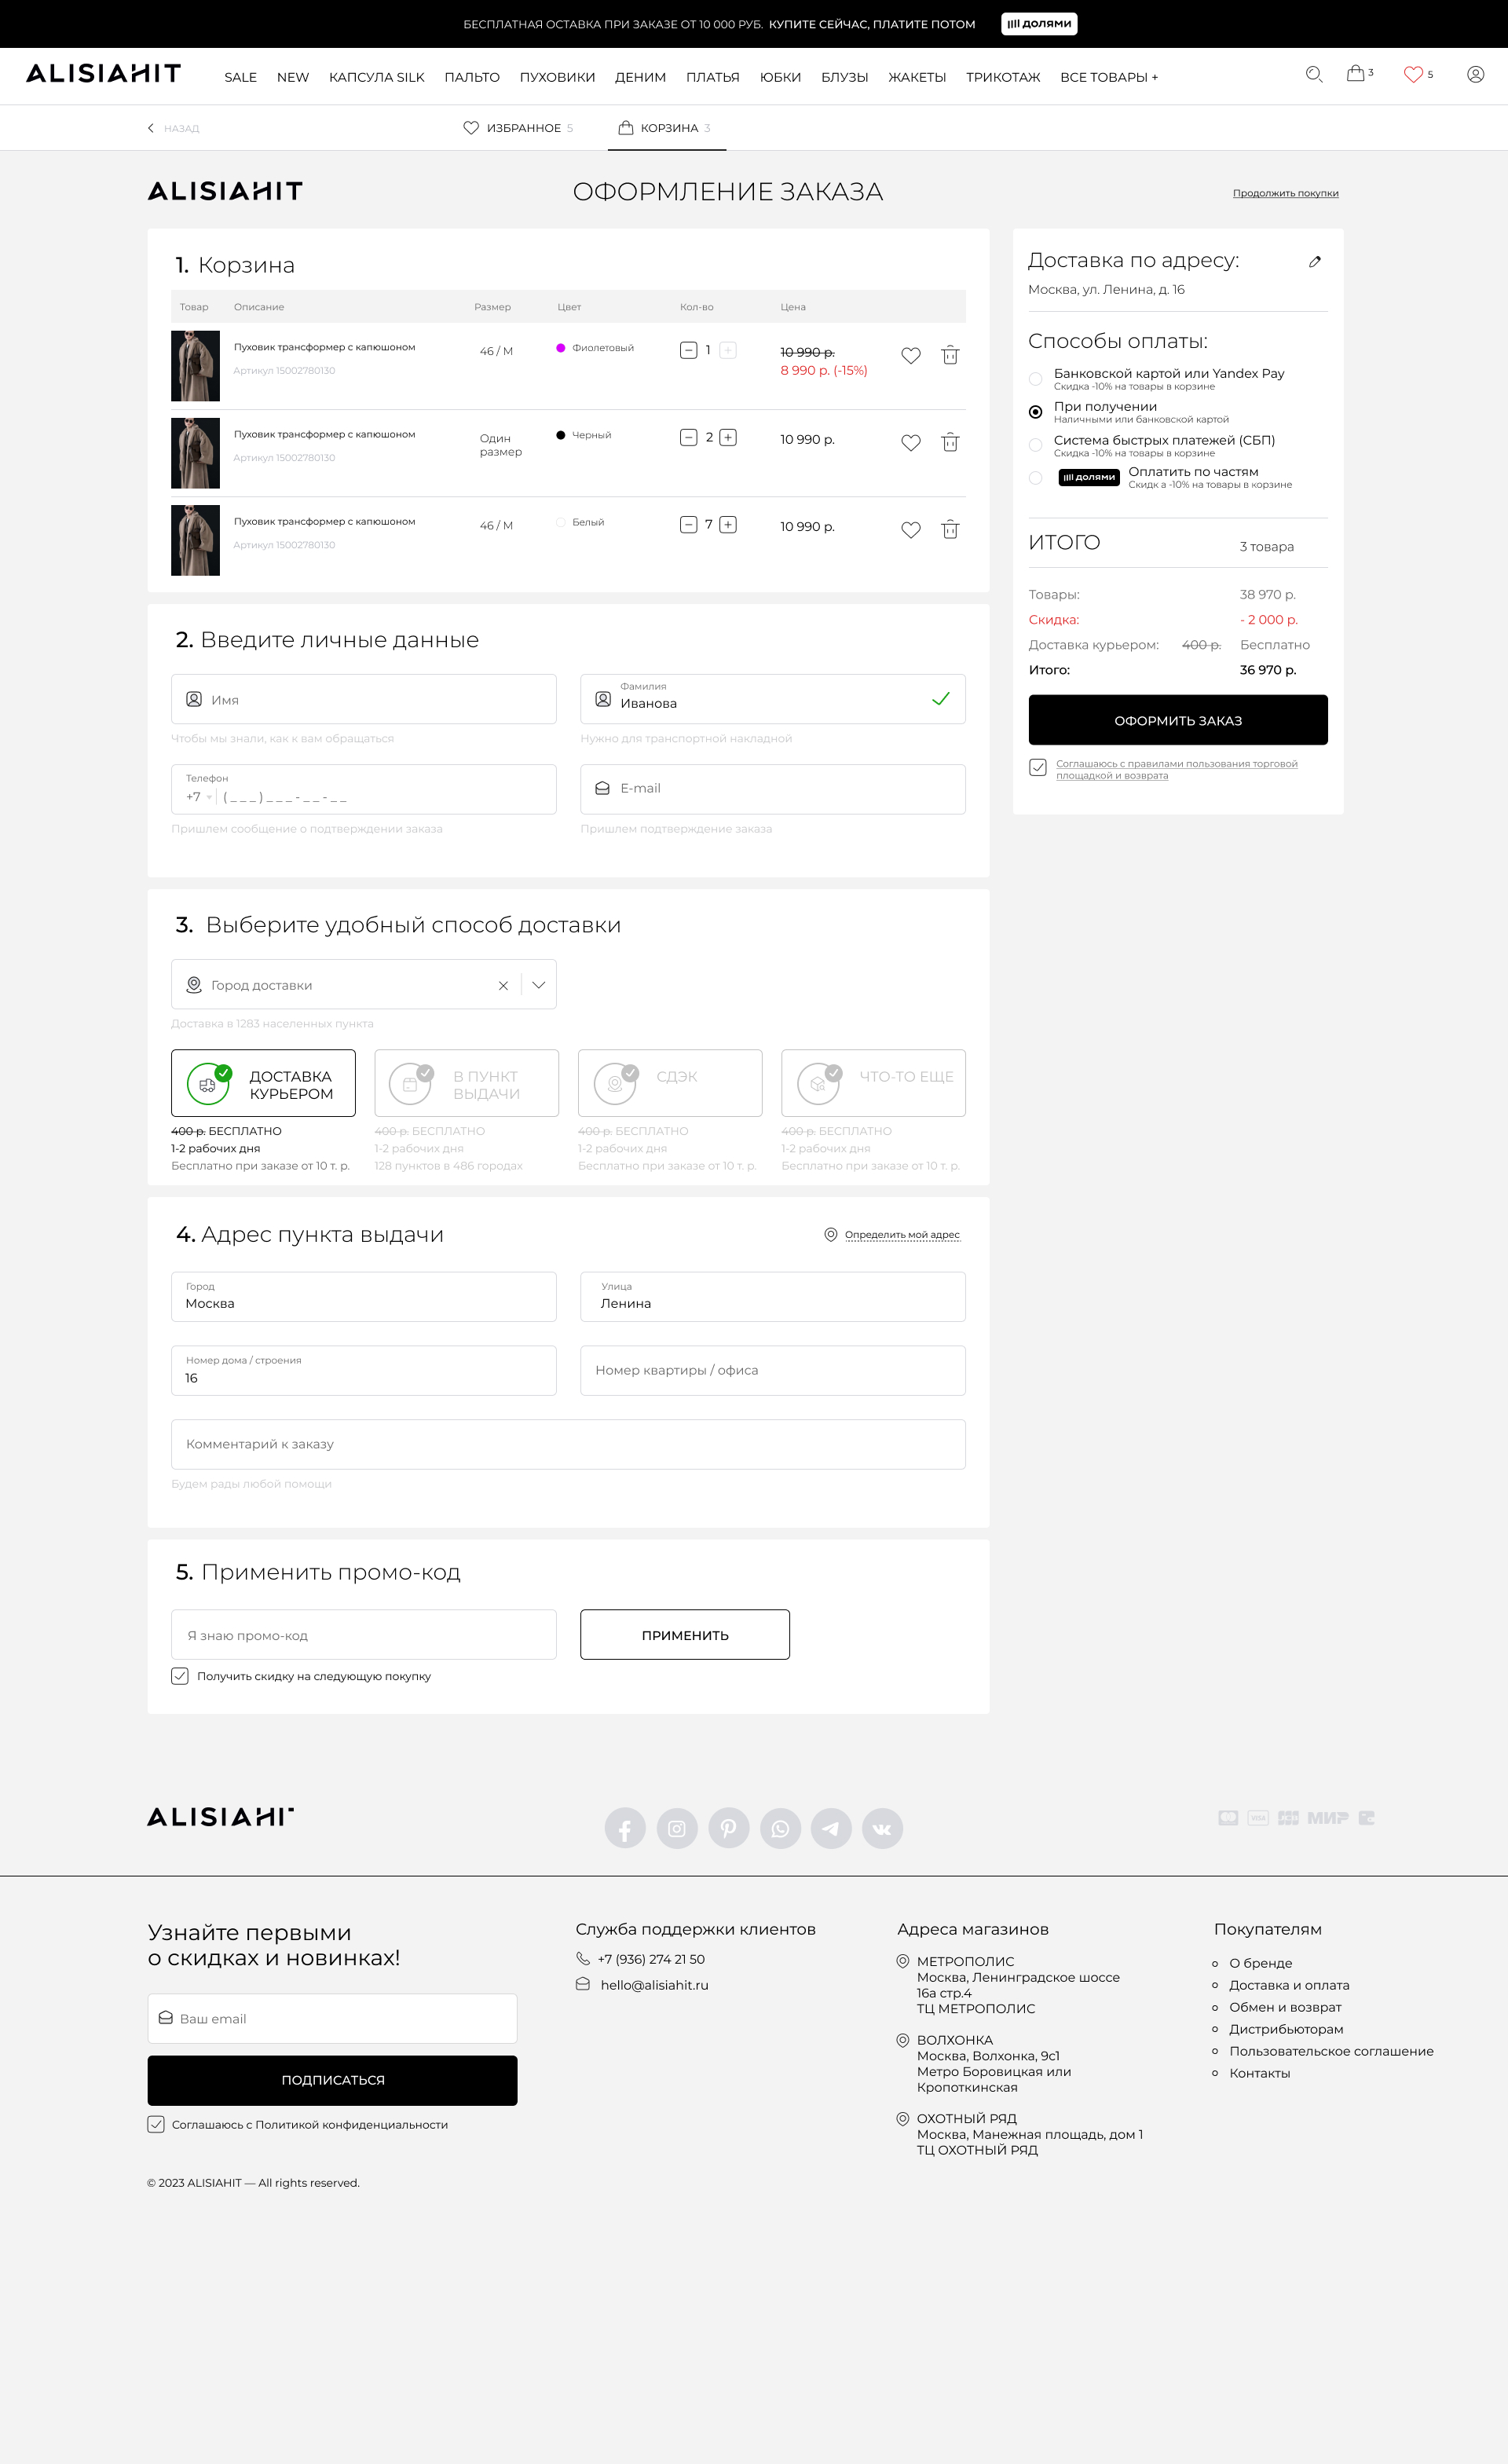Open the search magnifier in header

click(1314, 74)
